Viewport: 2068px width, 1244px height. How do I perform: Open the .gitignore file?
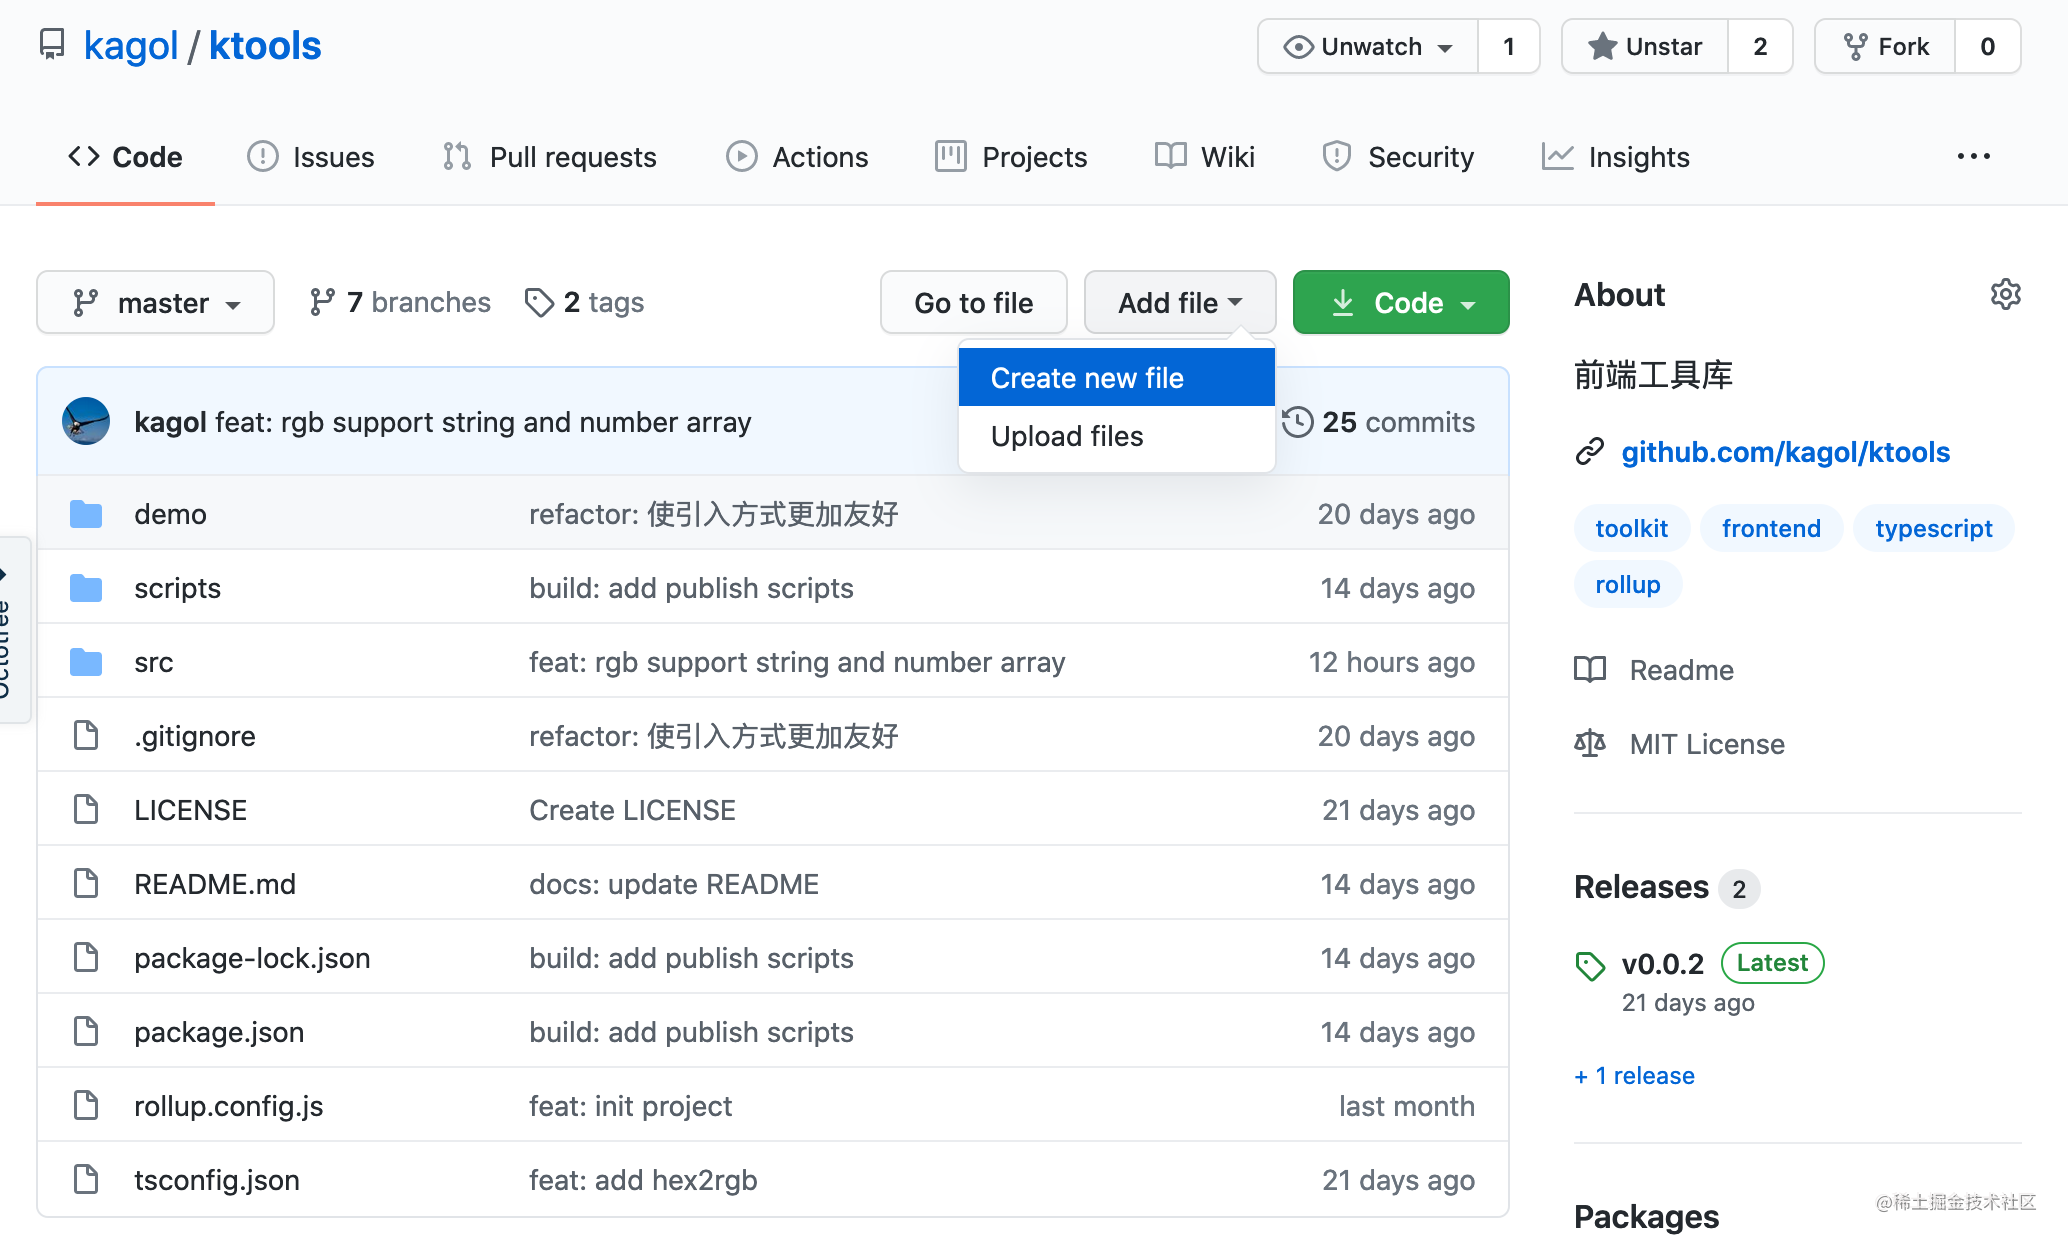[195, 736]
